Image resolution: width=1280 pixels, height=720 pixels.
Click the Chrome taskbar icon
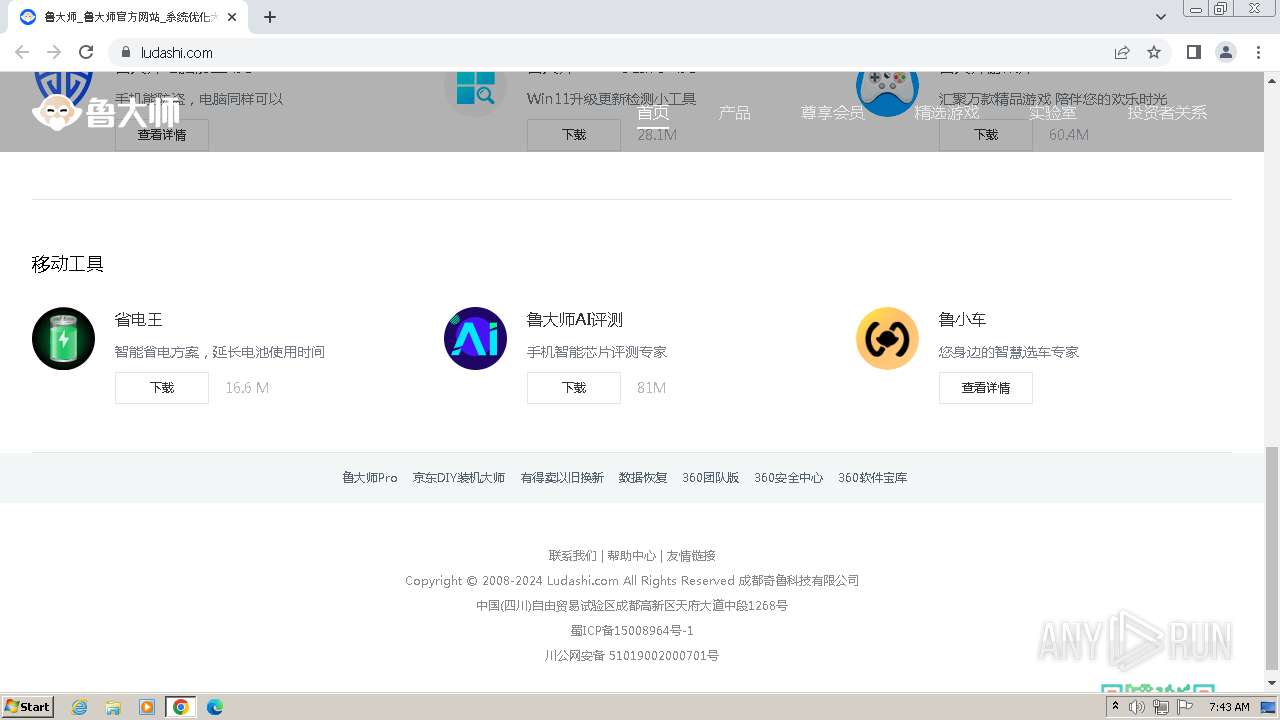click(x=181, y=707)
